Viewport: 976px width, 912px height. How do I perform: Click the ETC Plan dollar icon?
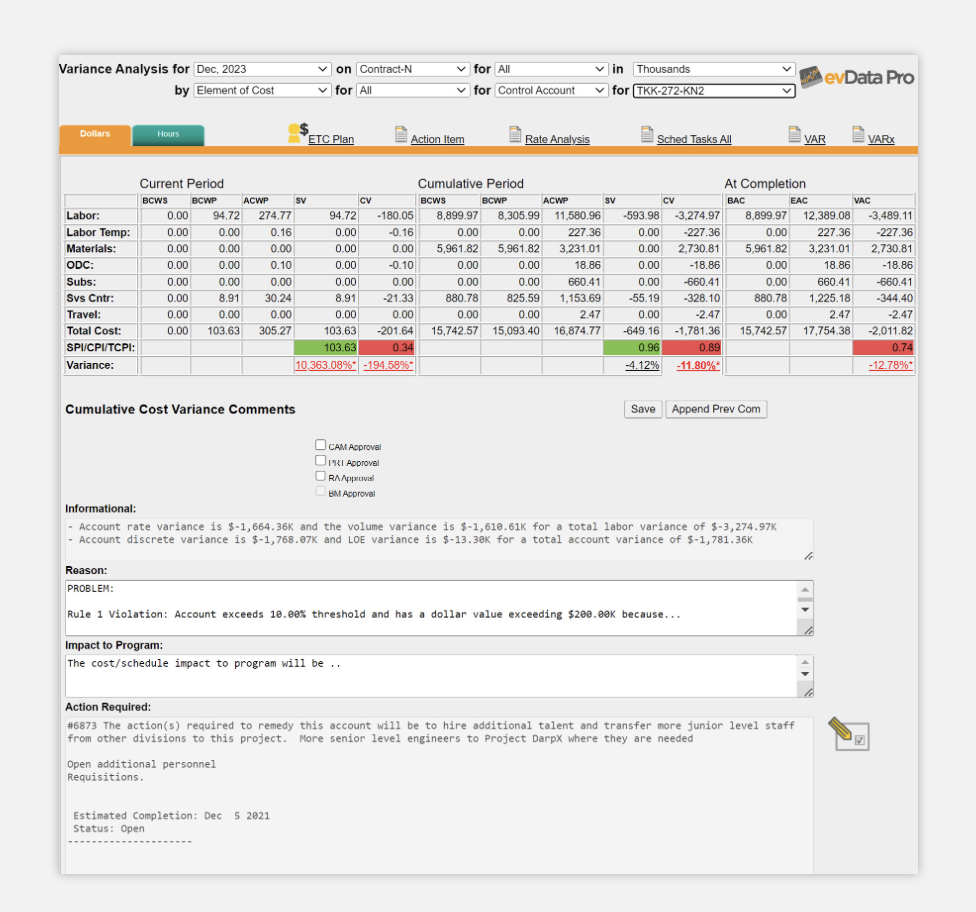click(x=298, y=133)
